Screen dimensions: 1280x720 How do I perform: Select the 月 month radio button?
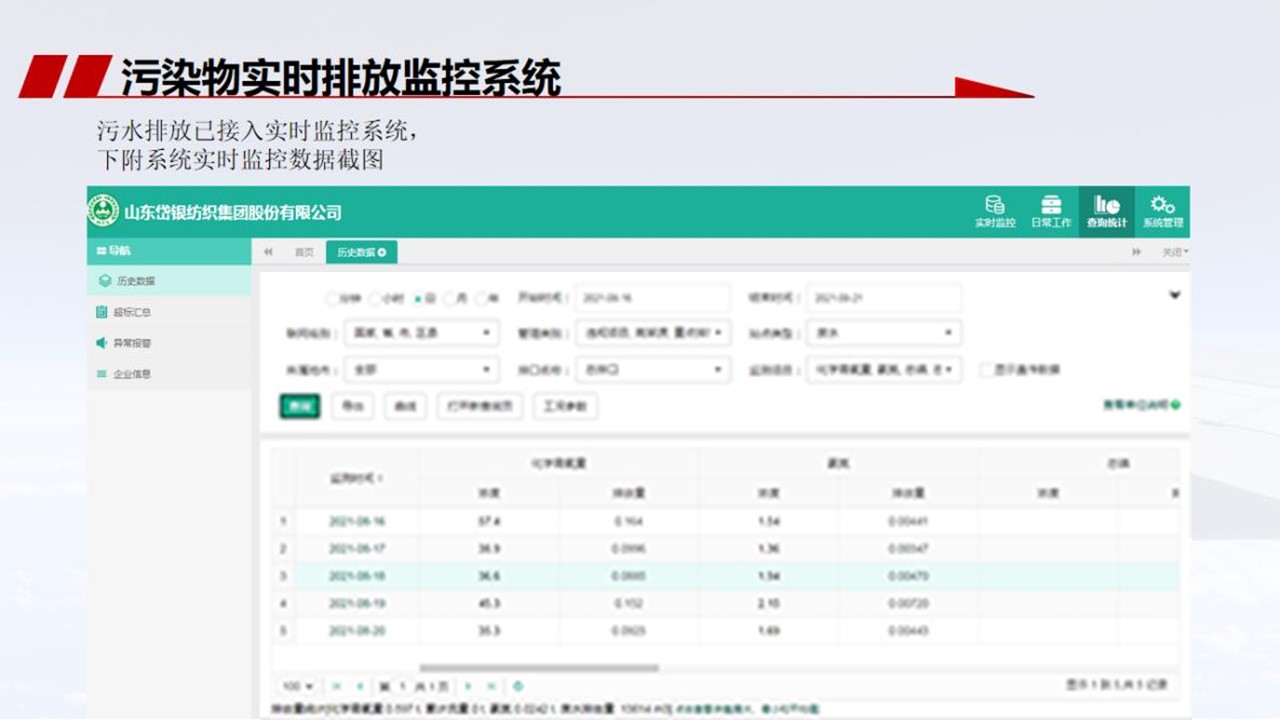coord(448,298)
